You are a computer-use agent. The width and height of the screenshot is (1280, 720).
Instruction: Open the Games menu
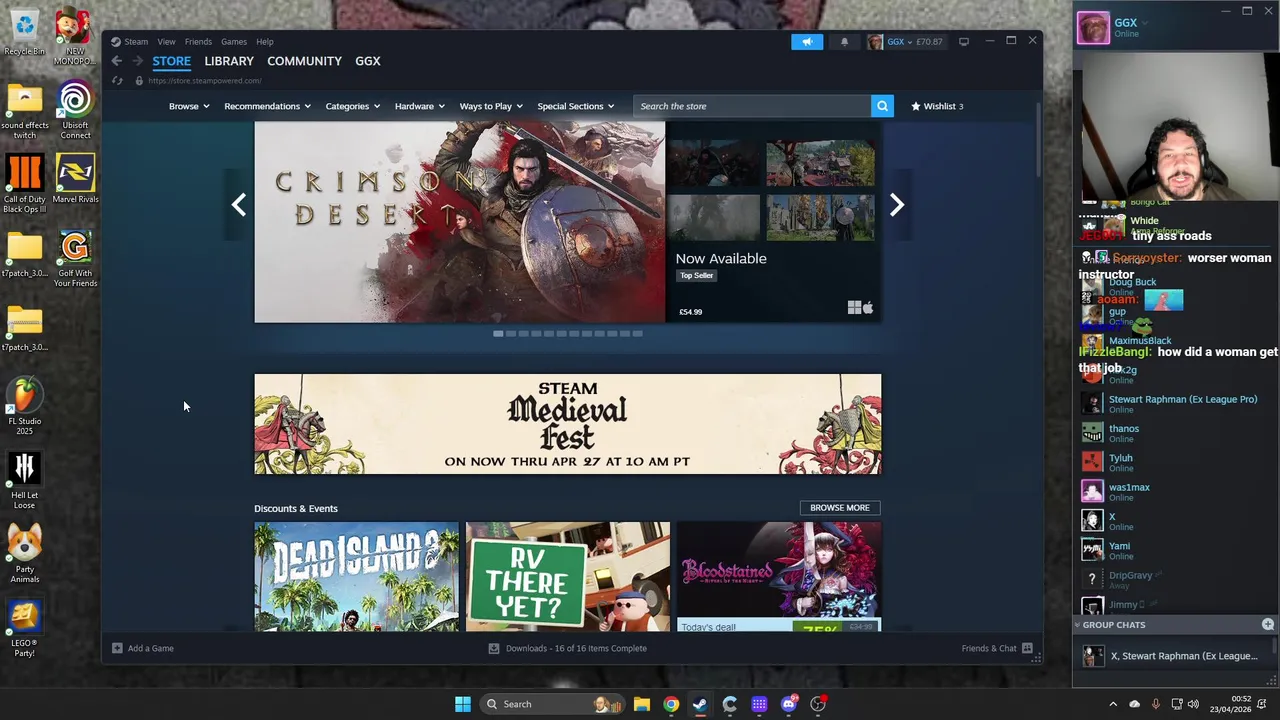tap(234, 41)
